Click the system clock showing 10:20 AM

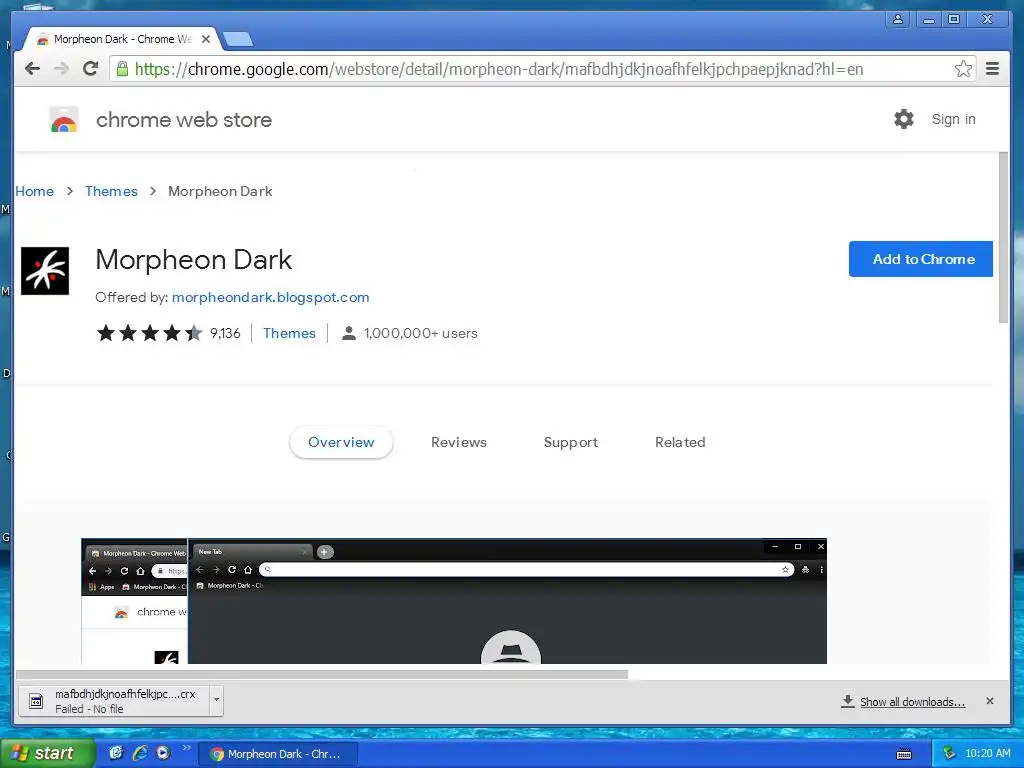(987, 754)
